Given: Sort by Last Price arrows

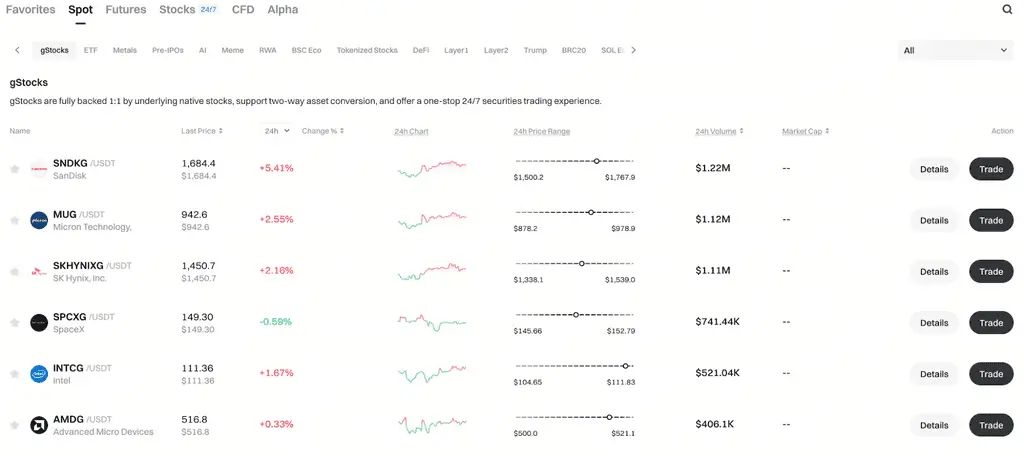Looking at the screenshot, I should [x=221, y=131].
